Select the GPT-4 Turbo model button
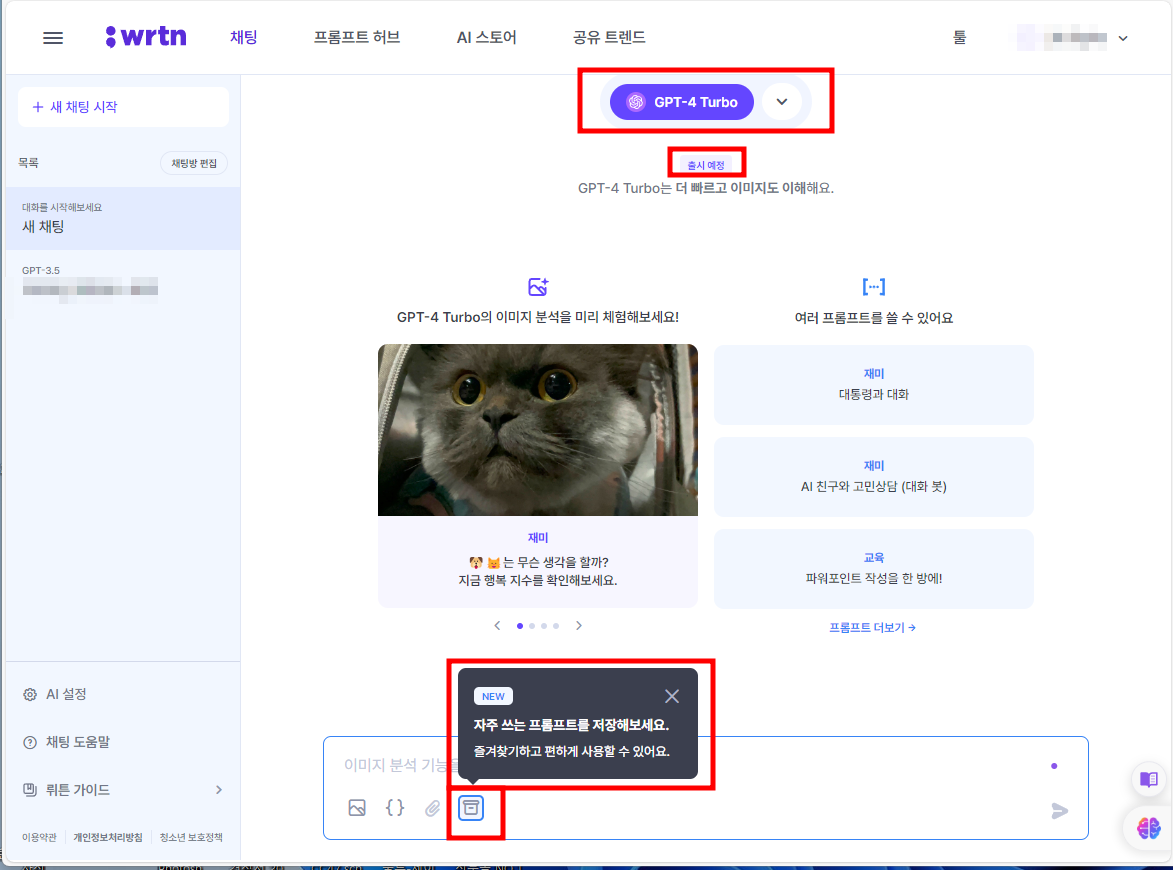Viewport: 1173px width, 870px height. tap(682, 102)
